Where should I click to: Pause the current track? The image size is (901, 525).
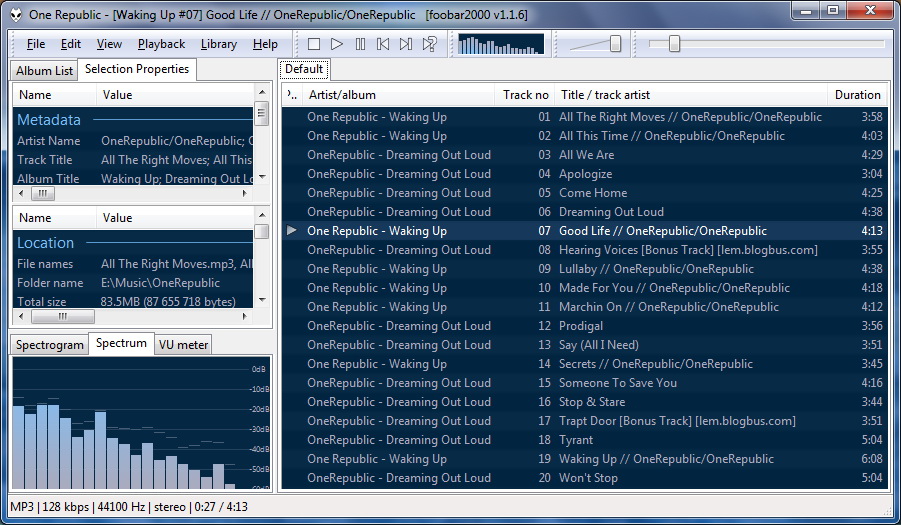360,44
